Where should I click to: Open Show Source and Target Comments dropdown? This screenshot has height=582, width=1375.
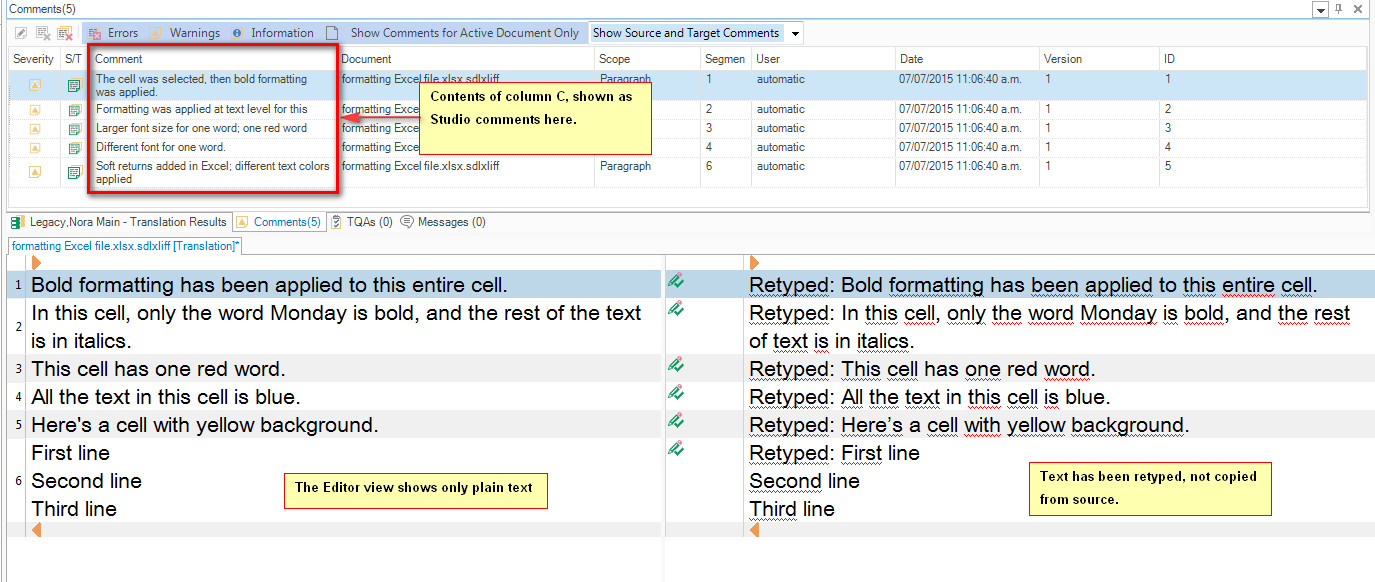coord(796,33)
